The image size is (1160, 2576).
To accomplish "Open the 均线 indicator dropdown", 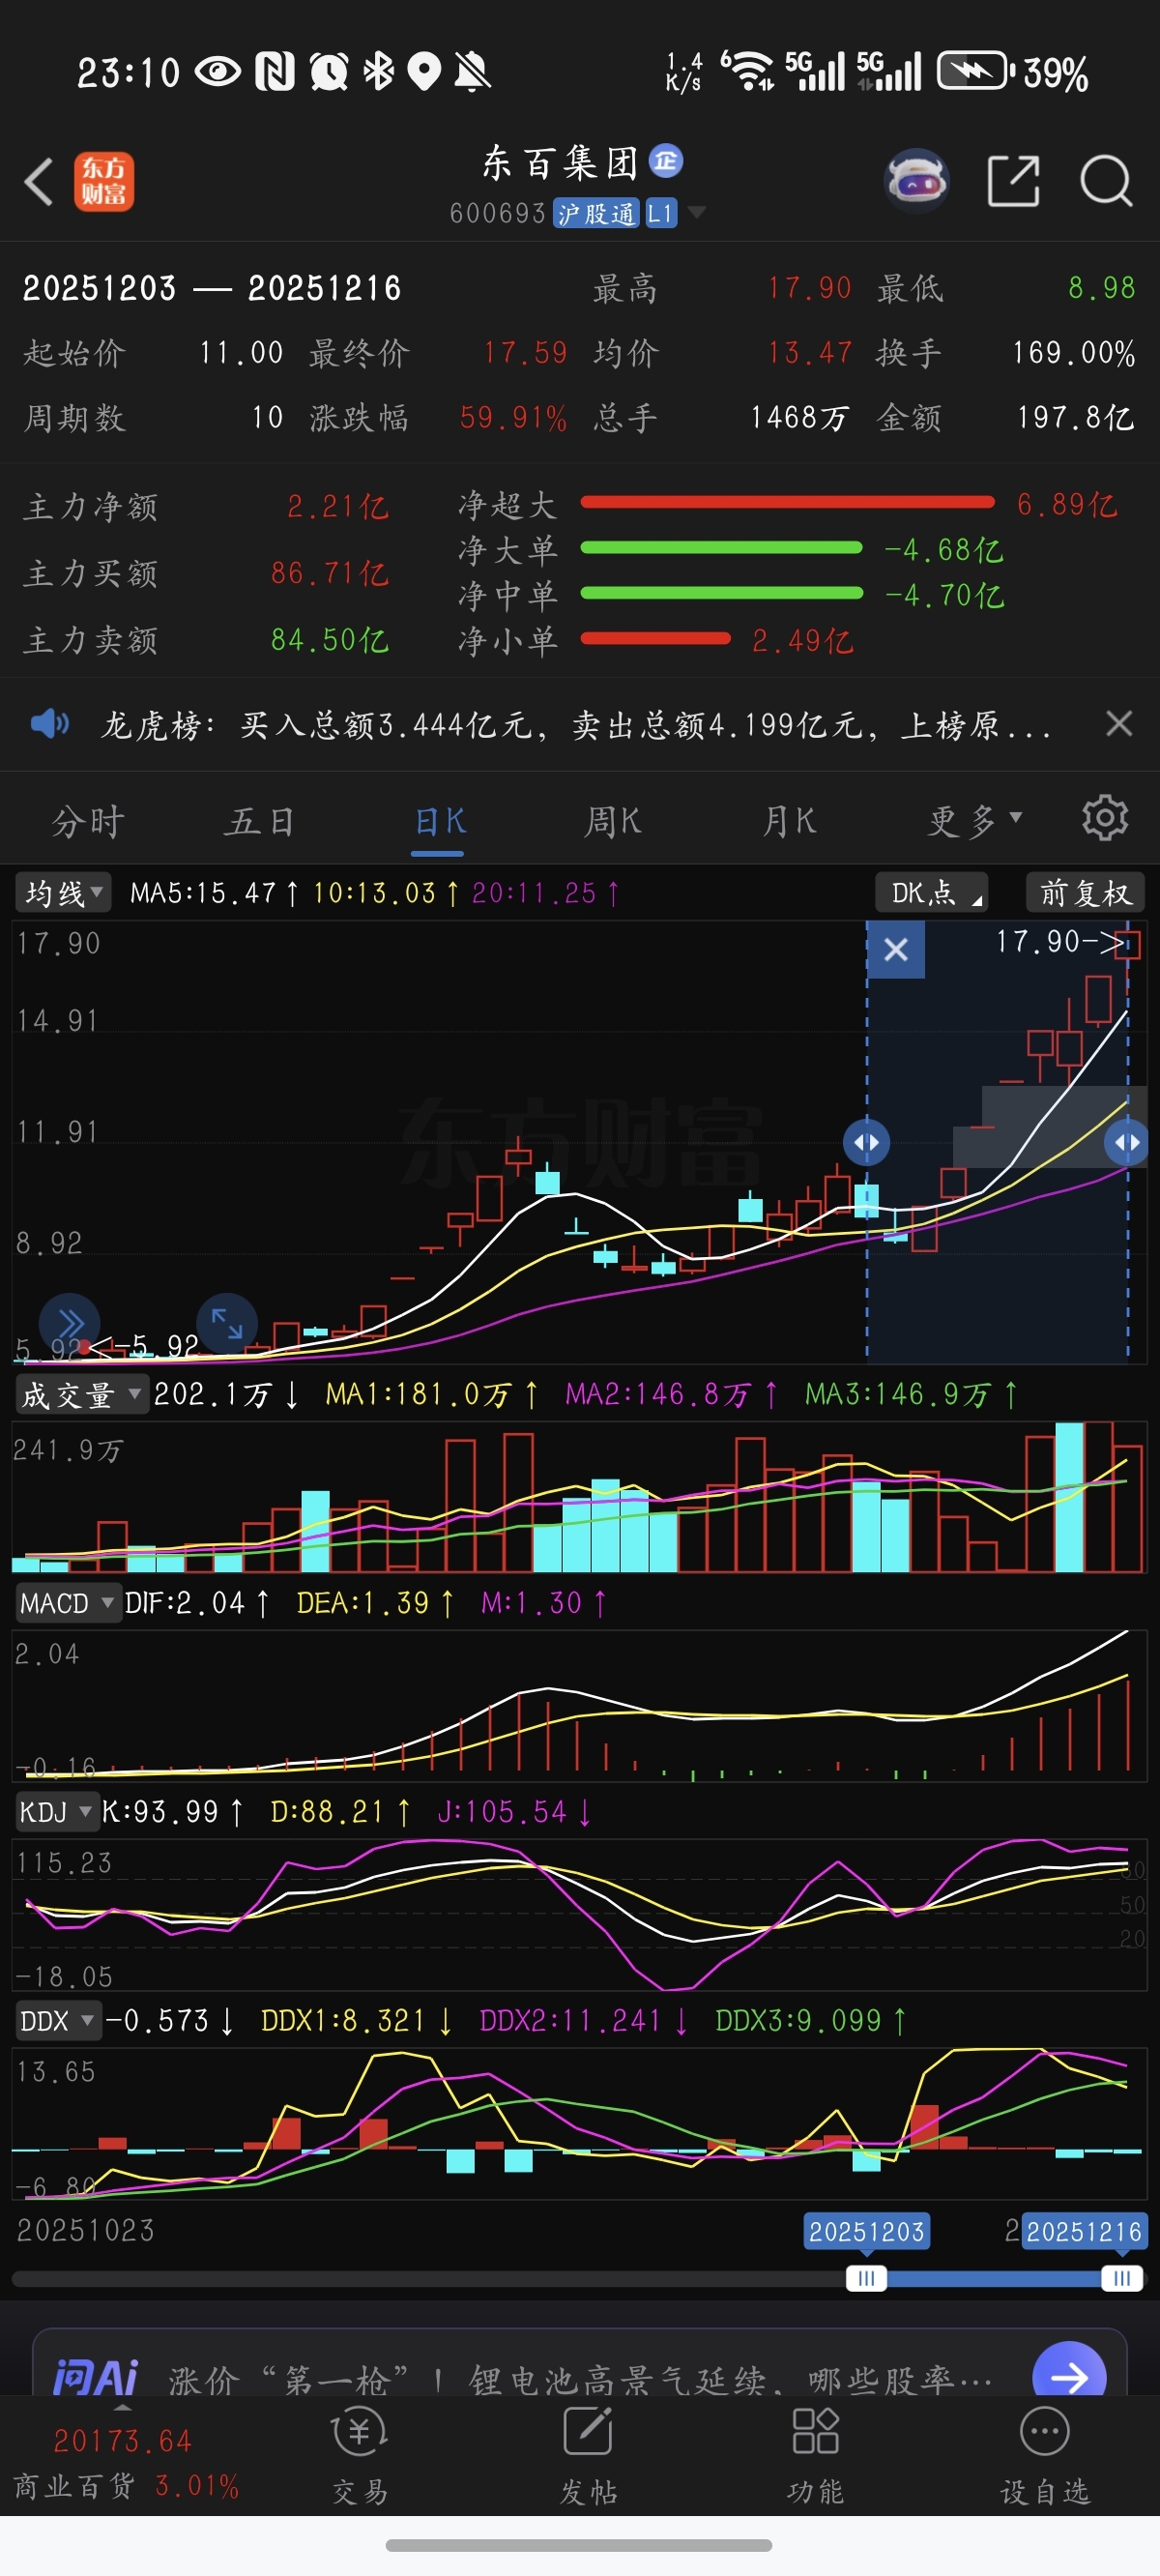I will pos(62,892).
